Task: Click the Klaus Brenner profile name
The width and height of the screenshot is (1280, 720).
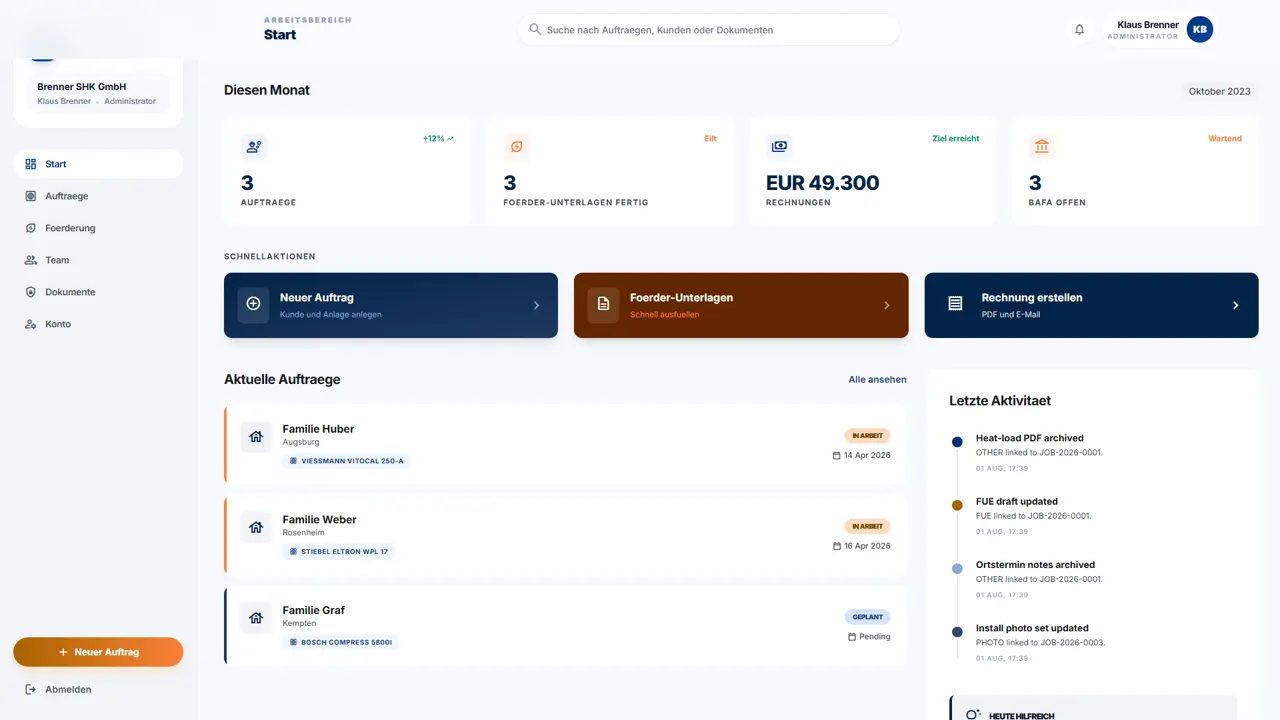Action: coord(1147,25)
